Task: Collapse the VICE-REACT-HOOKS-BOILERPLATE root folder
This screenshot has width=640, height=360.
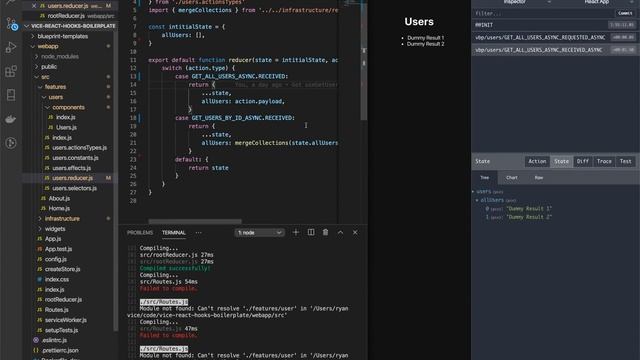Action: pyautogui.click(x=70, y=26)
